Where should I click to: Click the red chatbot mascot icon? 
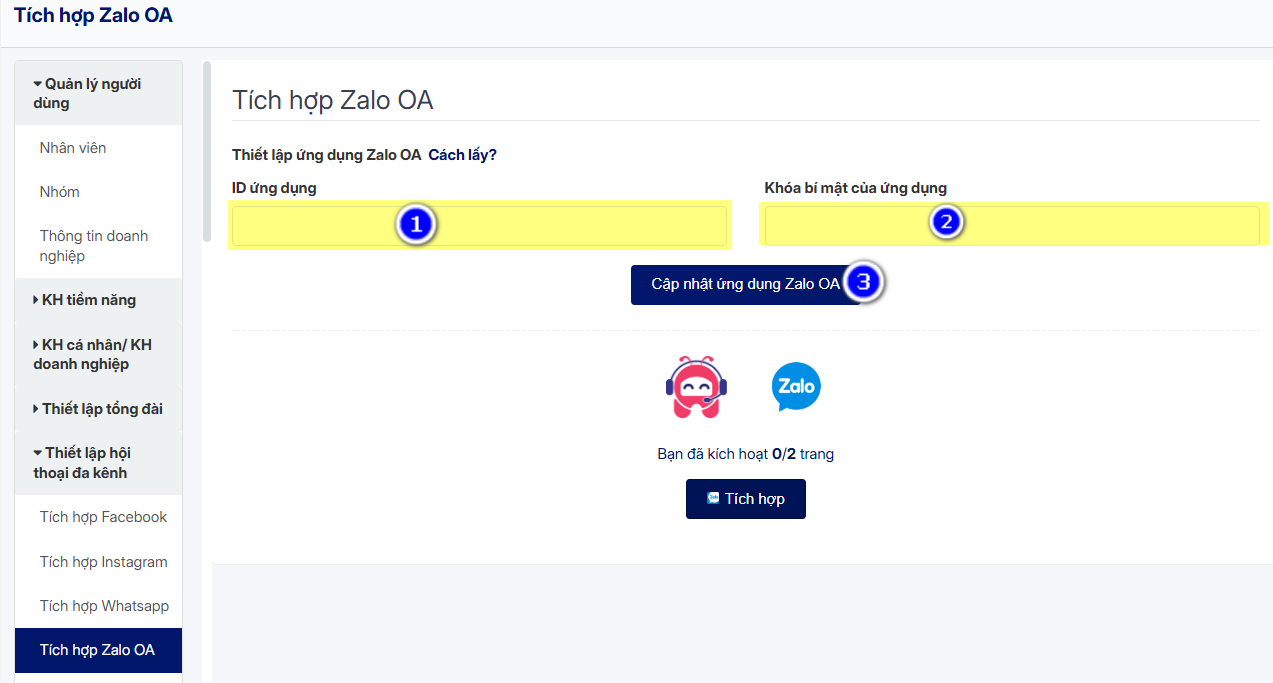click(x=696, y=386)
